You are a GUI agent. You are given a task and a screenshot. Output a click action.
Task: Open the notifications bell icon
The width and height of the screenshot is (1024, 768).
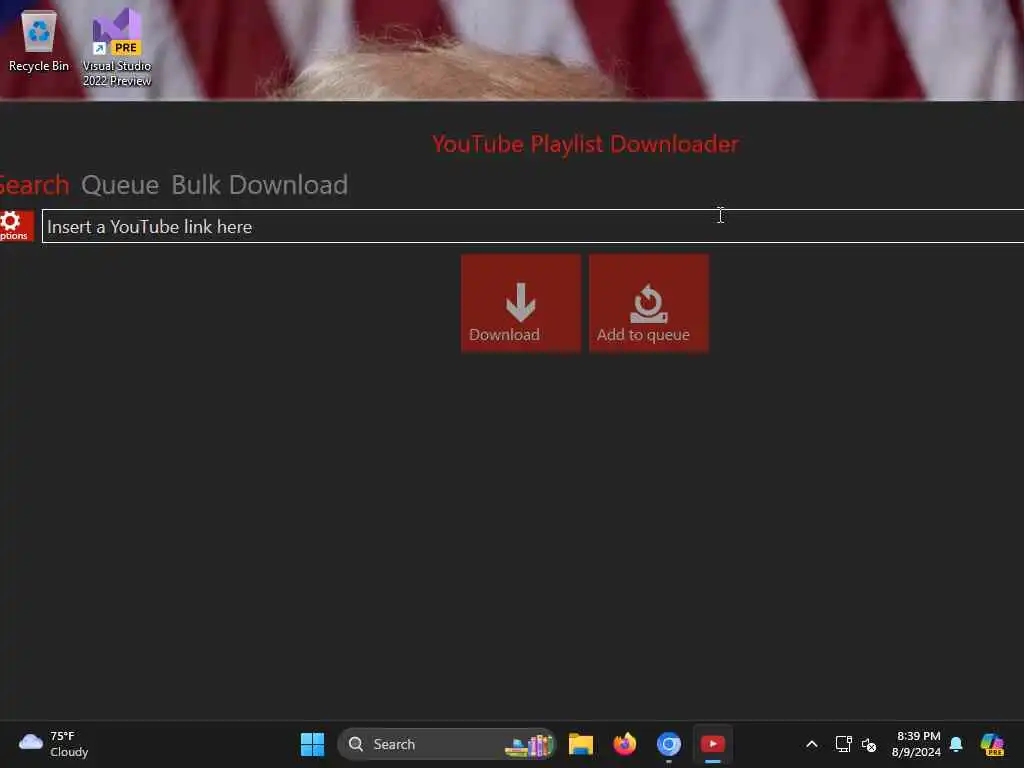tap(956, 744)
